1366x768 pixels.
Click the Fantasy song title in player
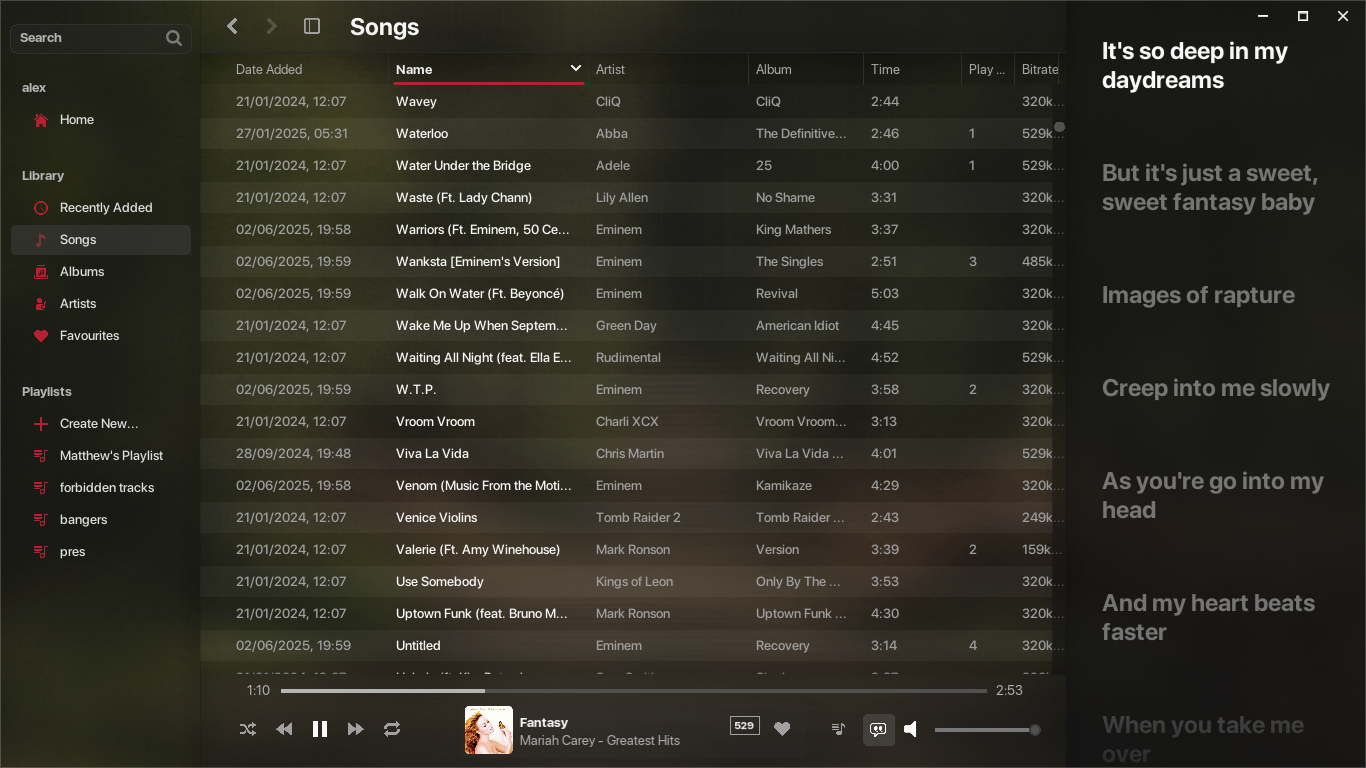point(544,722)
